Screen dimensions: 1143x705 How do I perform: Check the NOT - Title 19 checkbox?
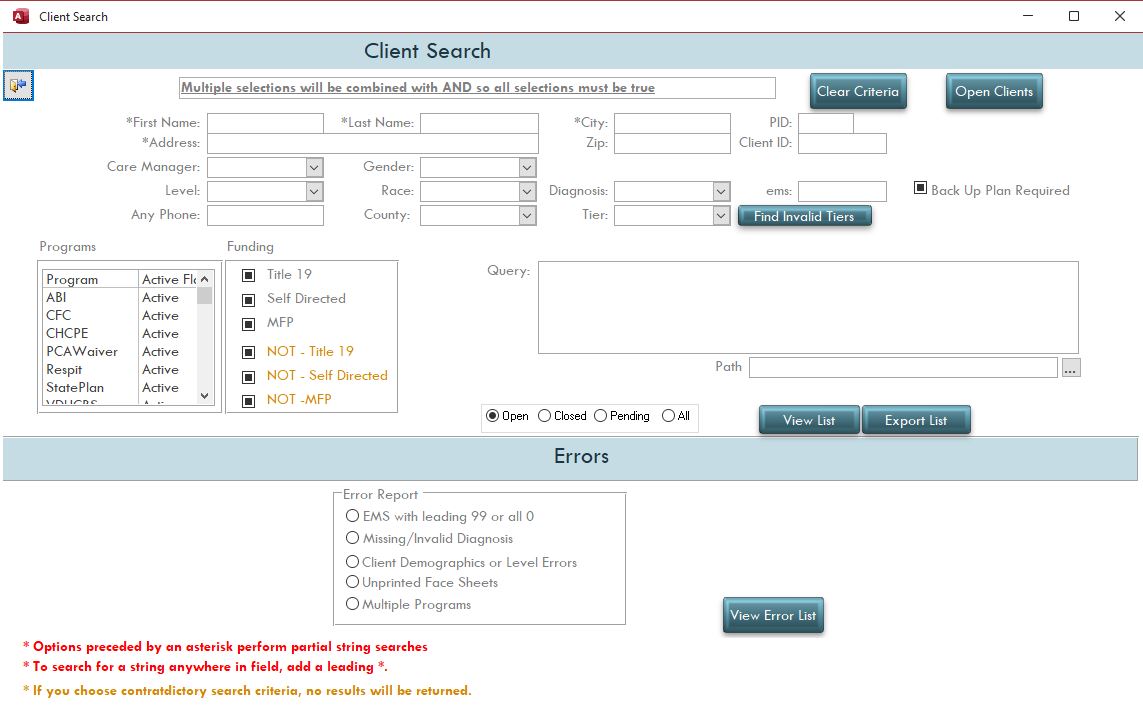249,353
